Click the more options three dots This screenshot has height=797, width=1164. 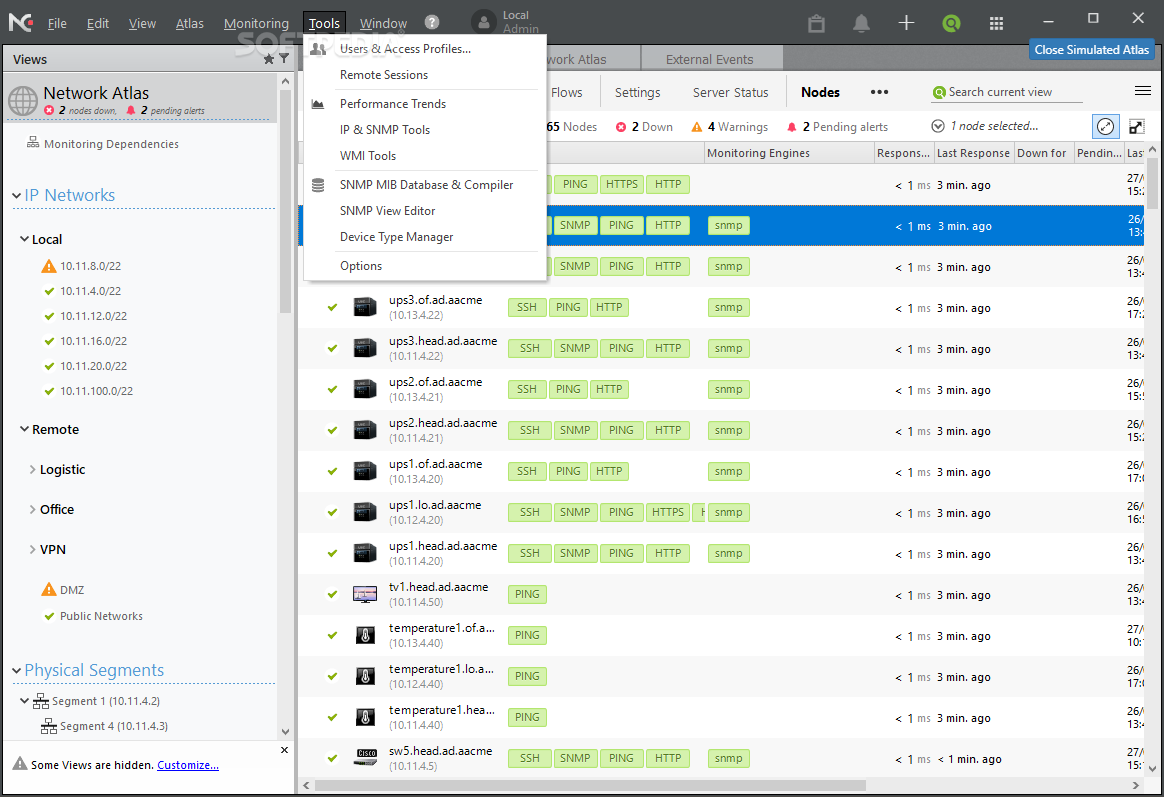pos(880,92)
